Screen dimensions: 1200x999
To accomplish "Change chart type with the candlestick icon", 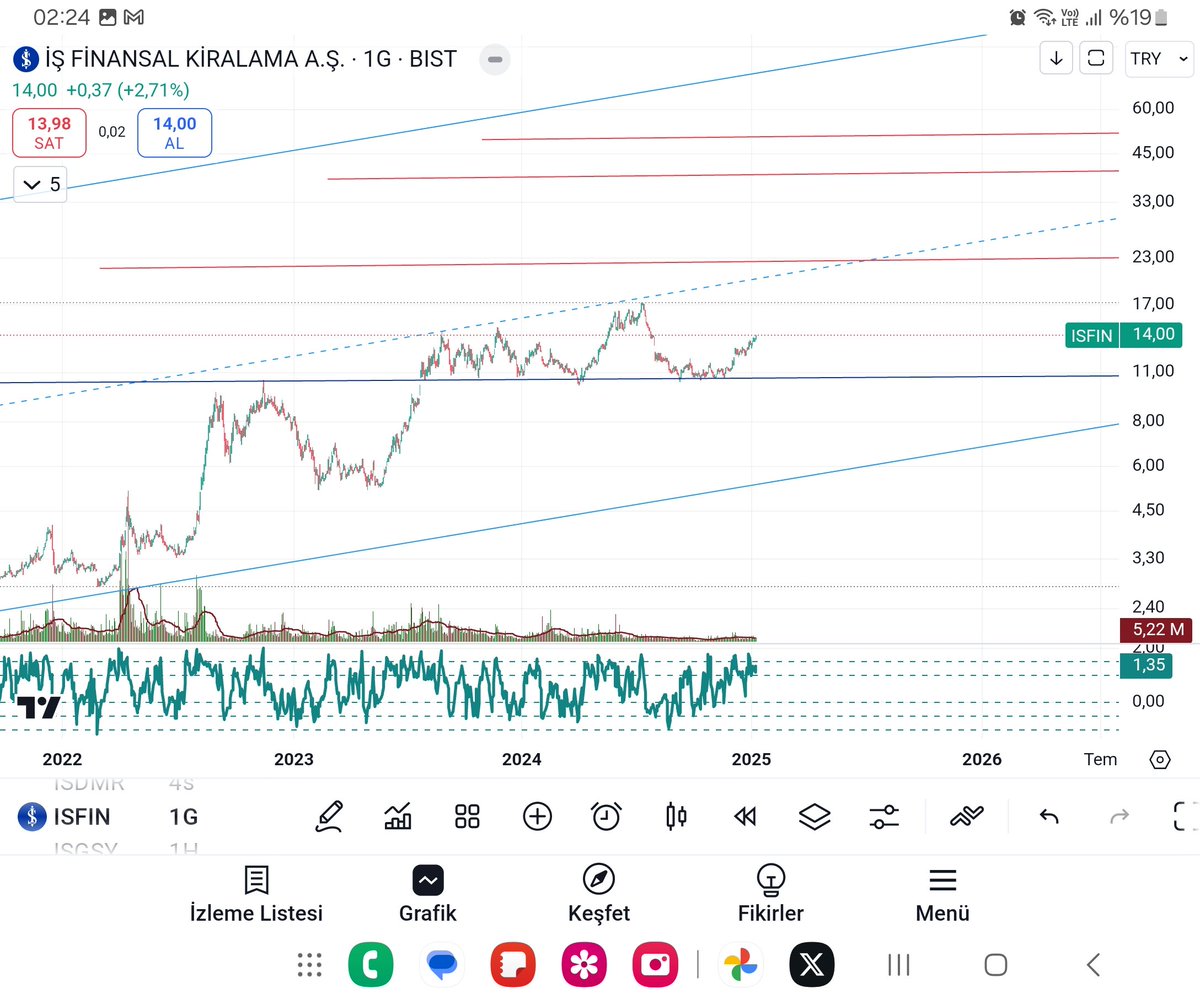I will 676,816.
